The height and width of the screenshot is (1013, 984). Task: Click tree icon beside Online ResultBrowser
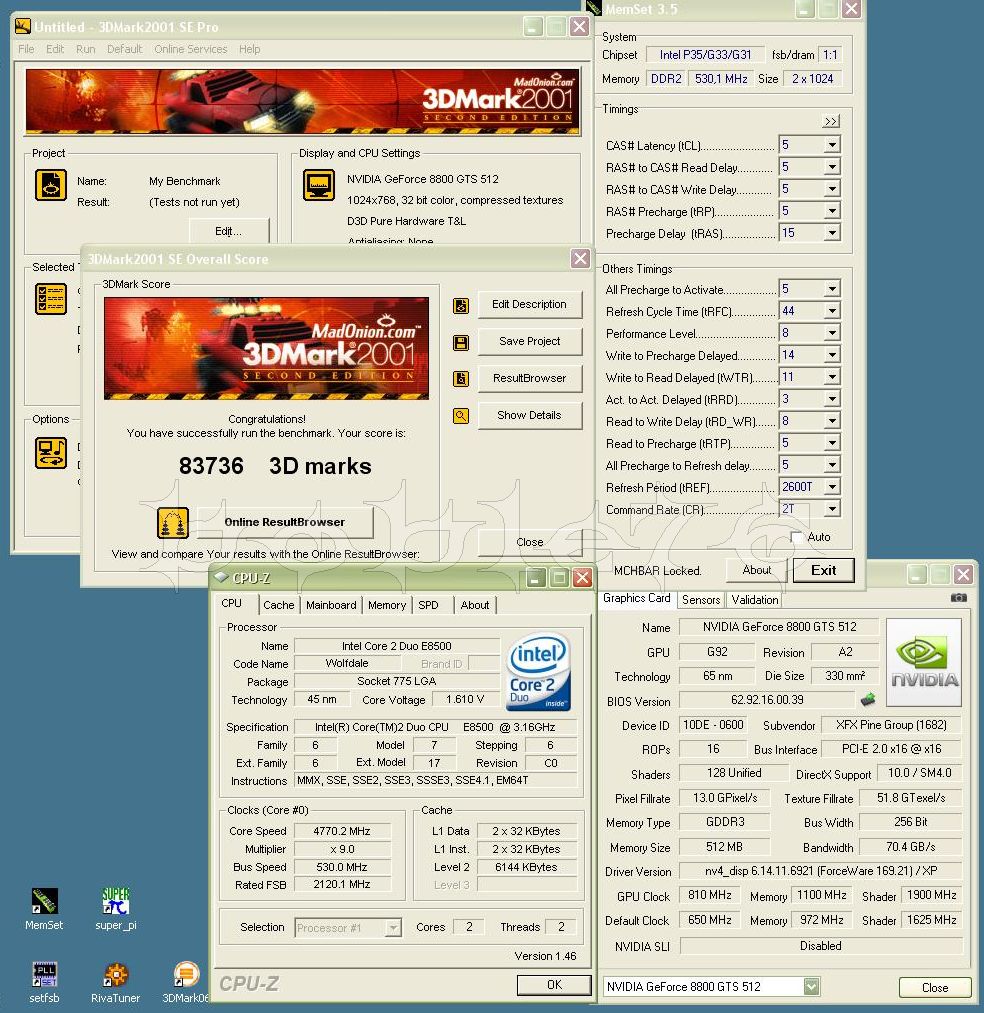coord(173,523)
